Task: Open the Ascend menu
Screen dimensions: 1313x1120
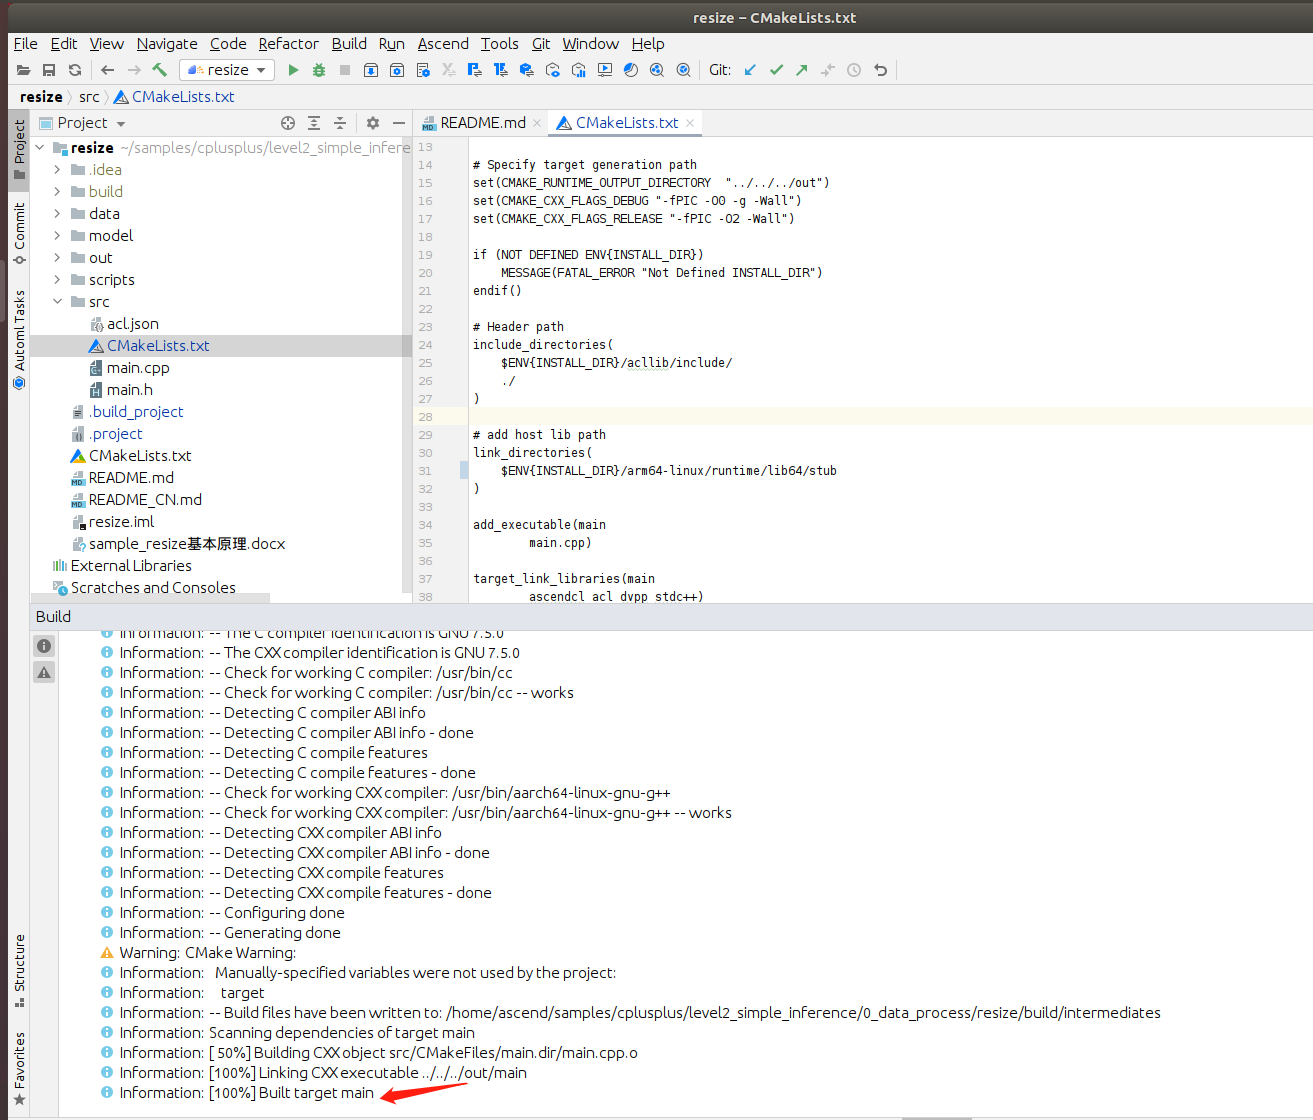Action: click(x=443, y=44)
